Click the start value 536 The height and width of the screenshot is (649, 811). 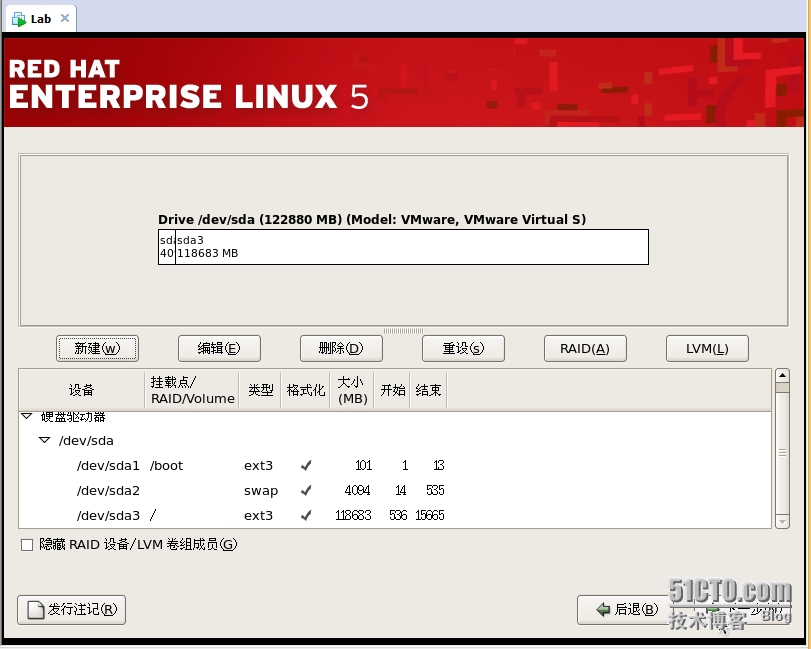[398, 515]
